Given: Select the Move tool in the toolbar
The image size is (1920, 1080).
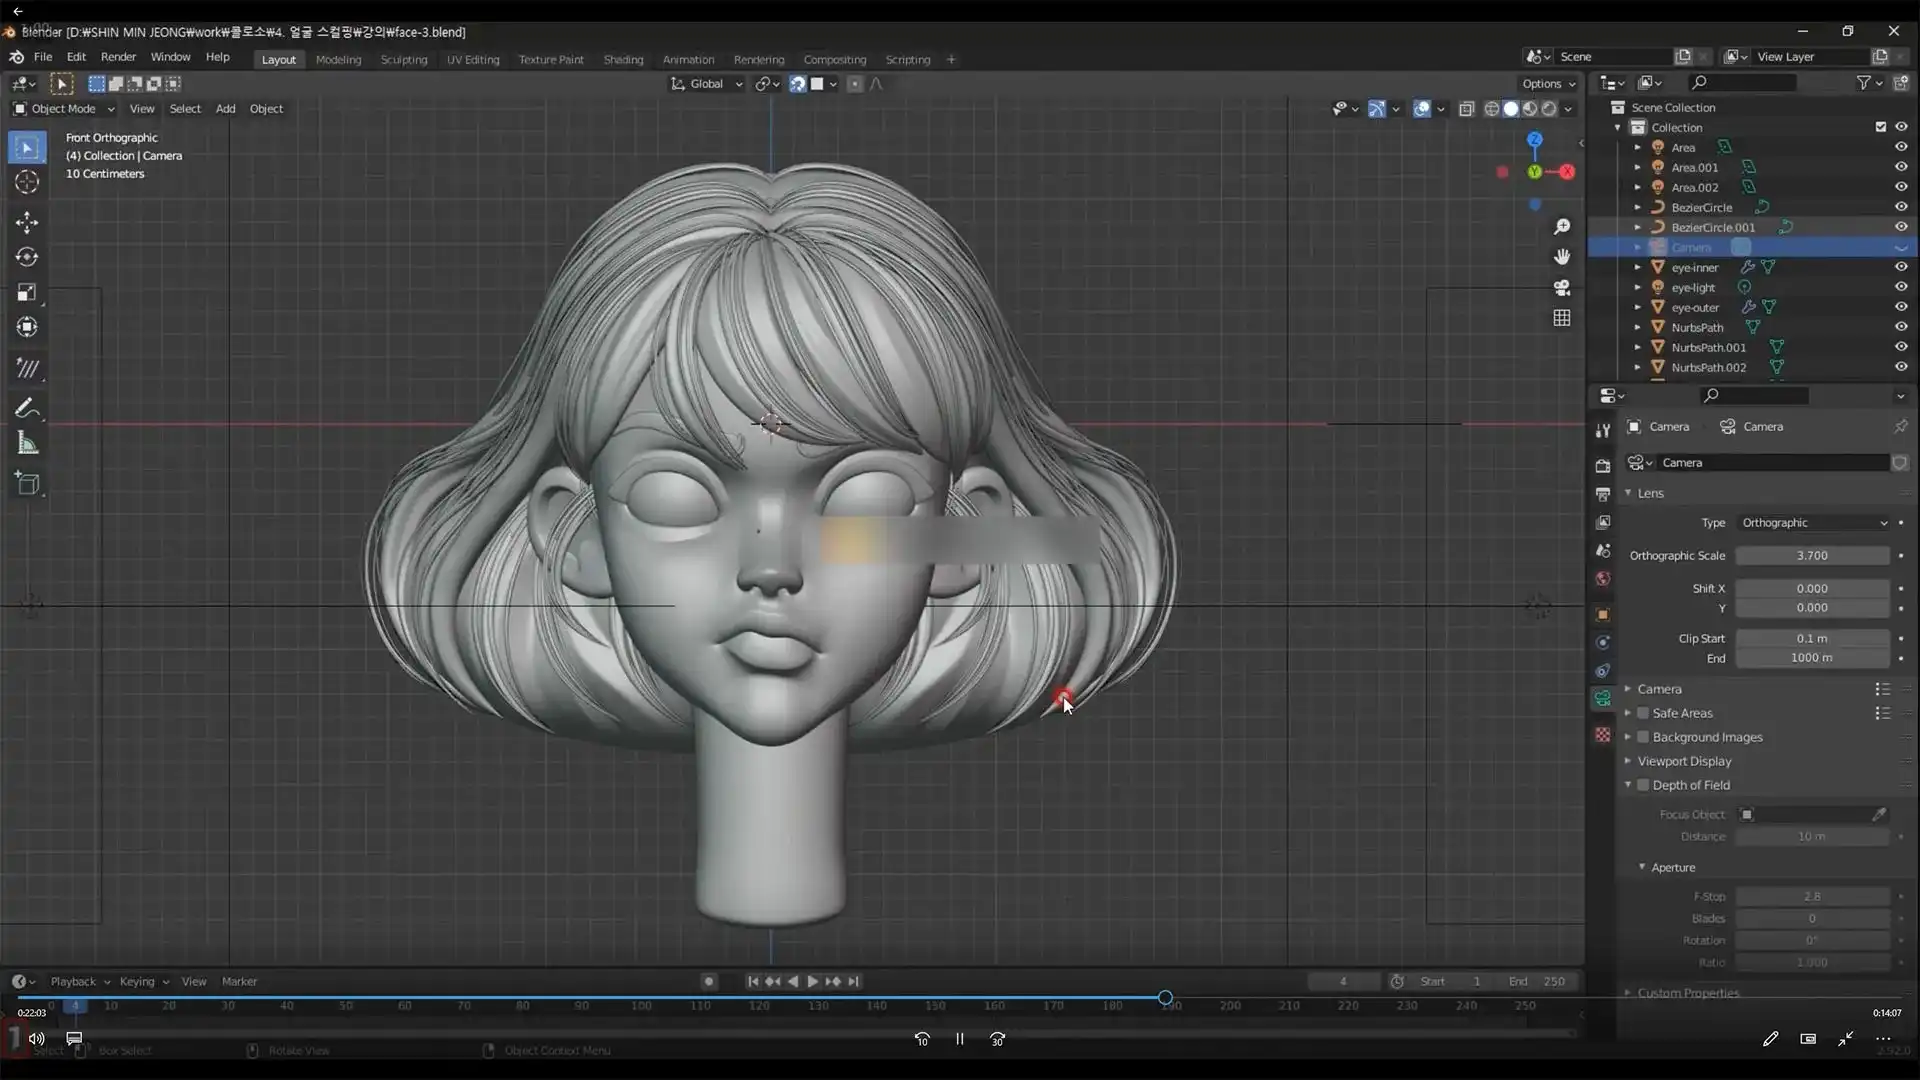Looking at the screenshot, I should tap(26, 221).
